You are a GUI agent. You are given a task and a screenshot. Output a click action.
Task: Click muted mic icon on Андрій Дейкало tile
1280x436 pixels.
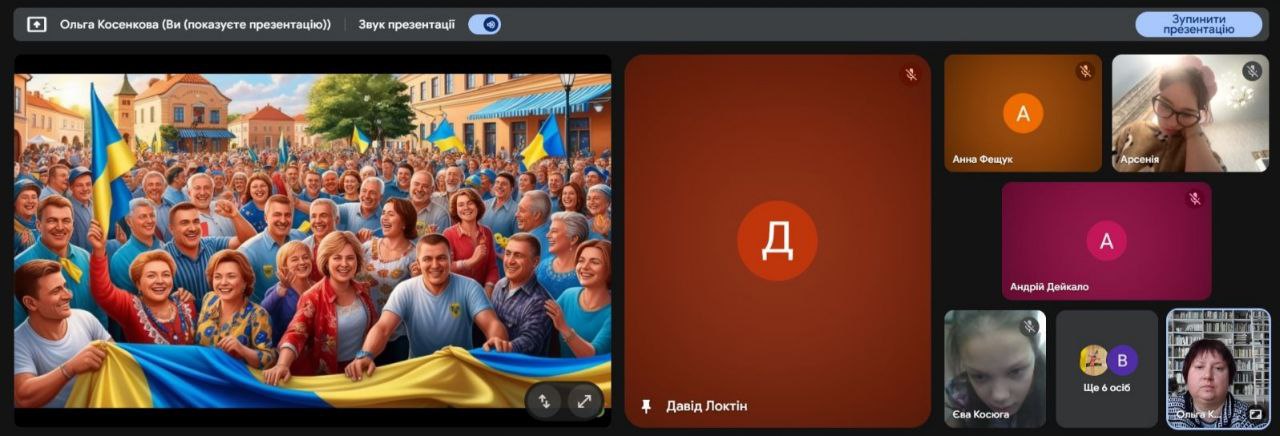(1194, 199)
